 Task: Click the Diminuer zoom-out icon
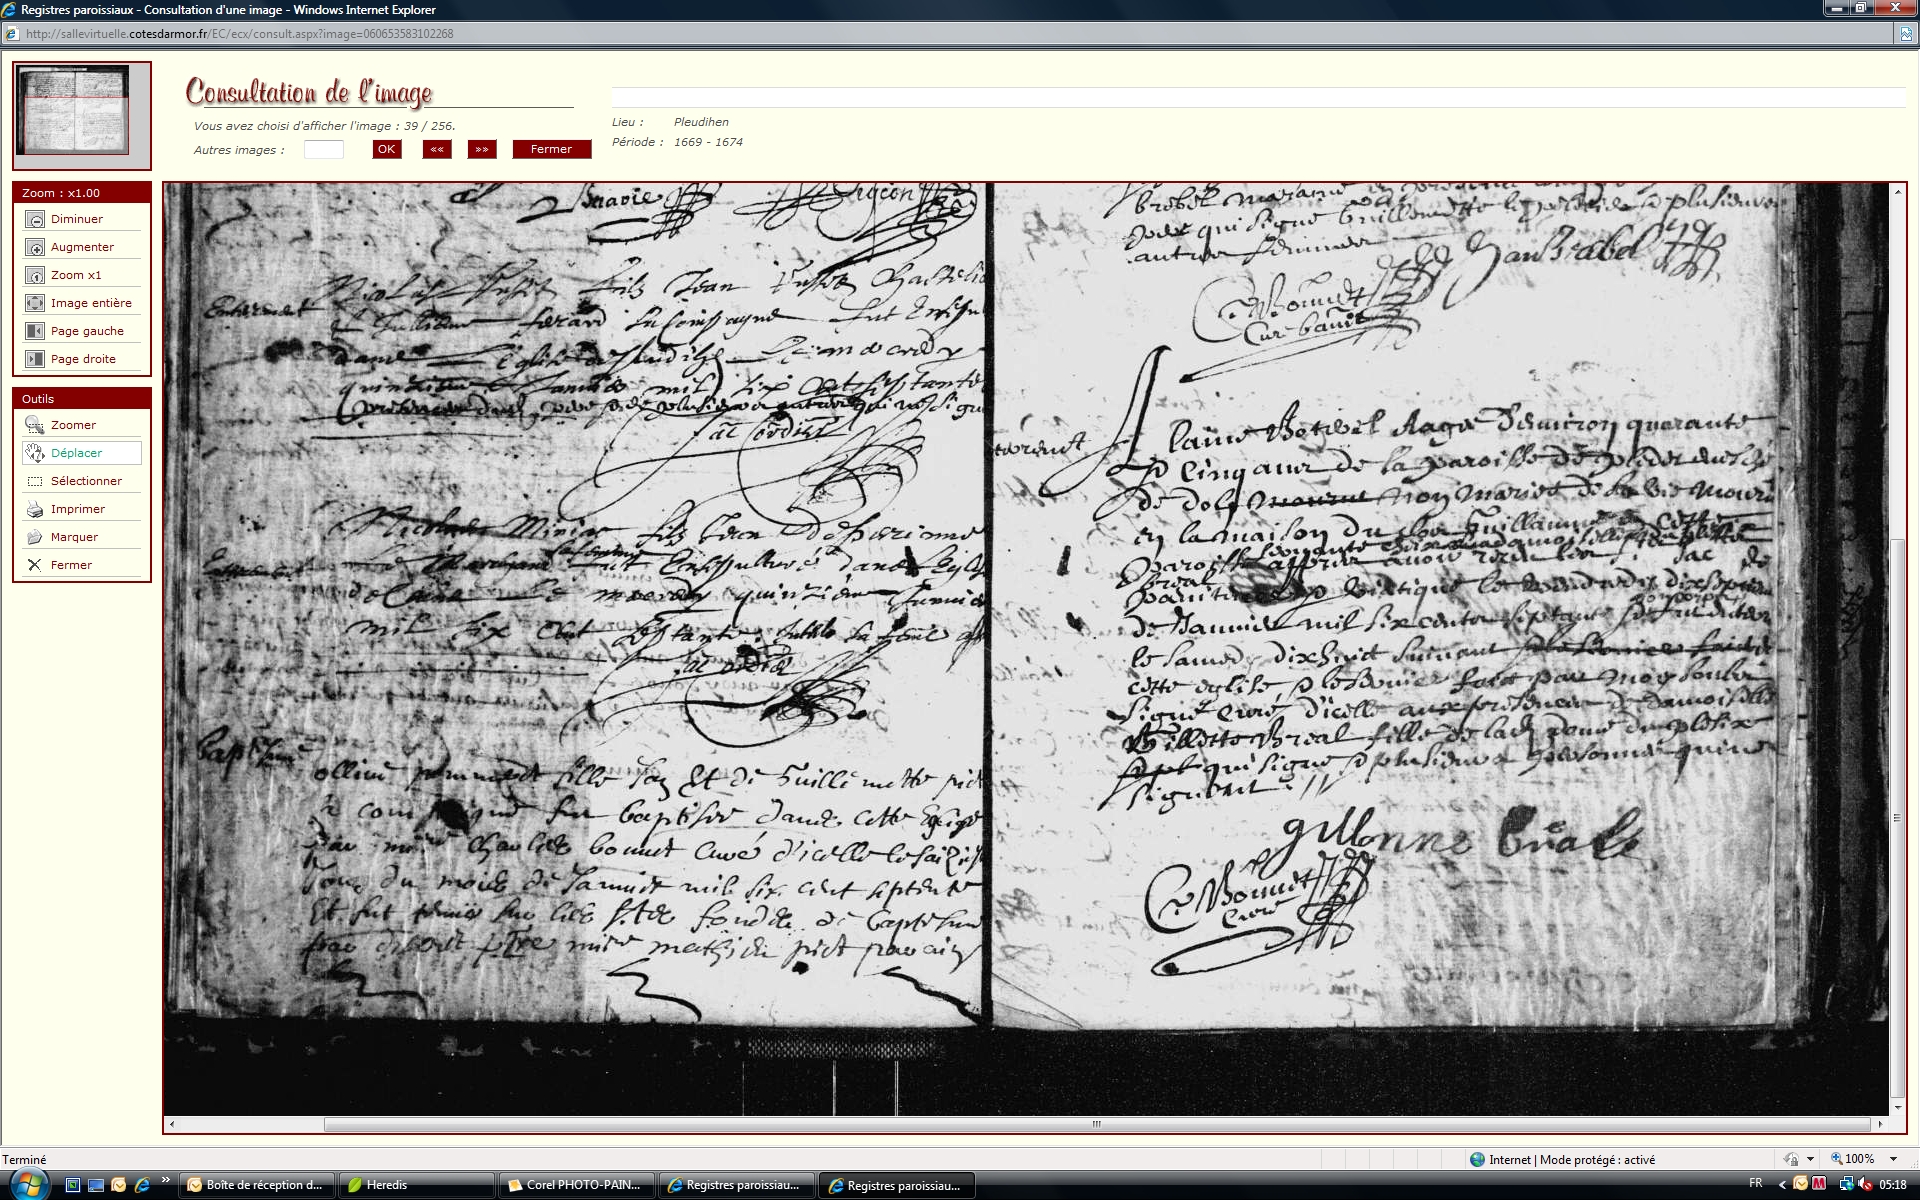pos(35,219)
